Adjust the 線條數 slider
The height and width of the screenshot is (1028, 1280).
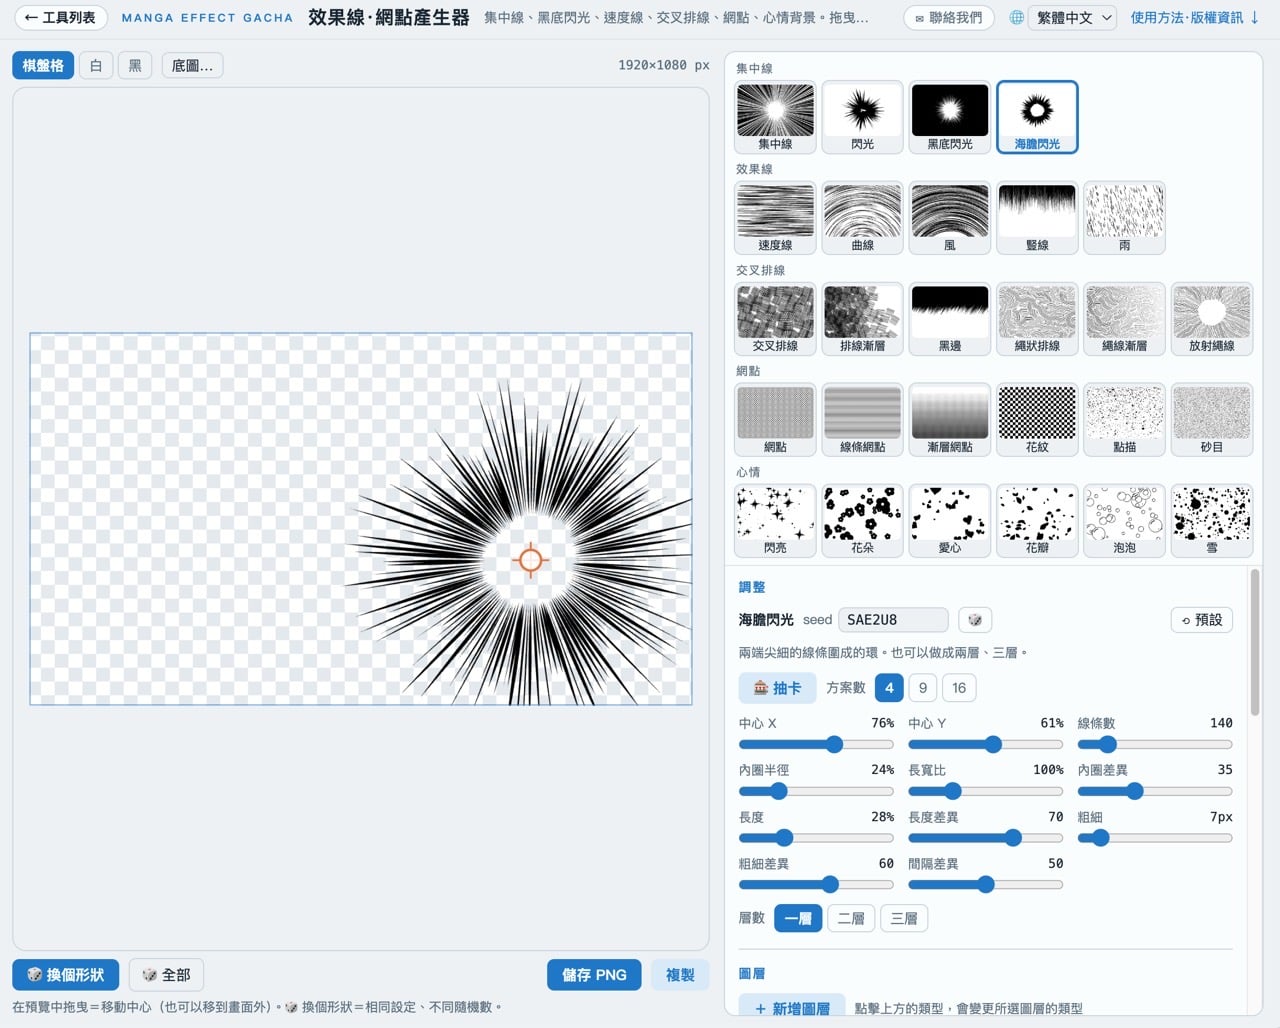point(1155,745)
